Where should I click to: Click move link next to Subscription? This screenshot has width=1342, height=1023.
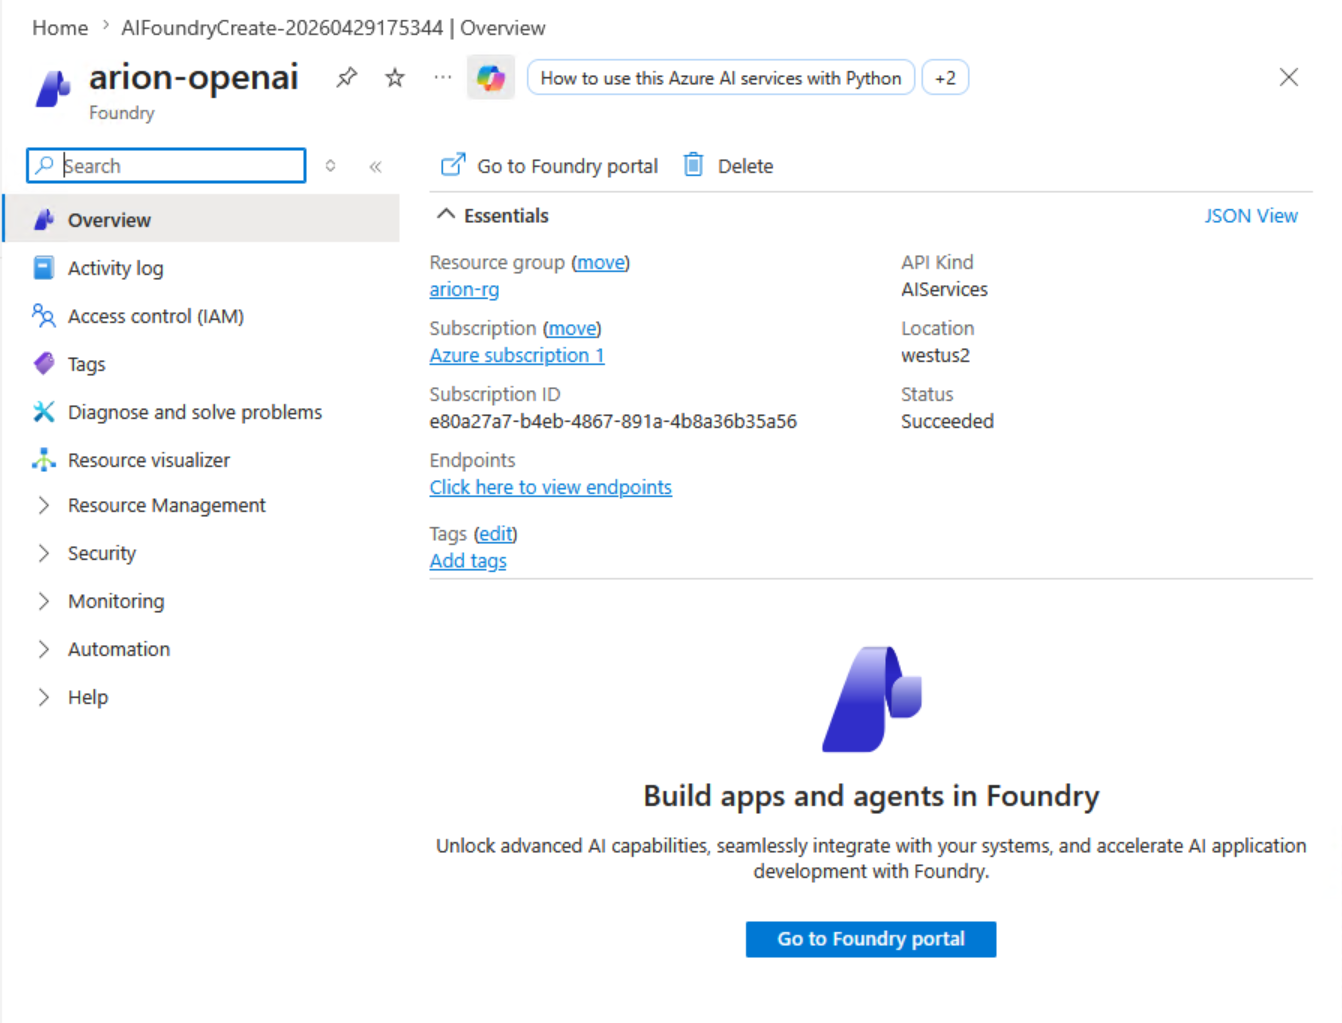pos(572,328)
